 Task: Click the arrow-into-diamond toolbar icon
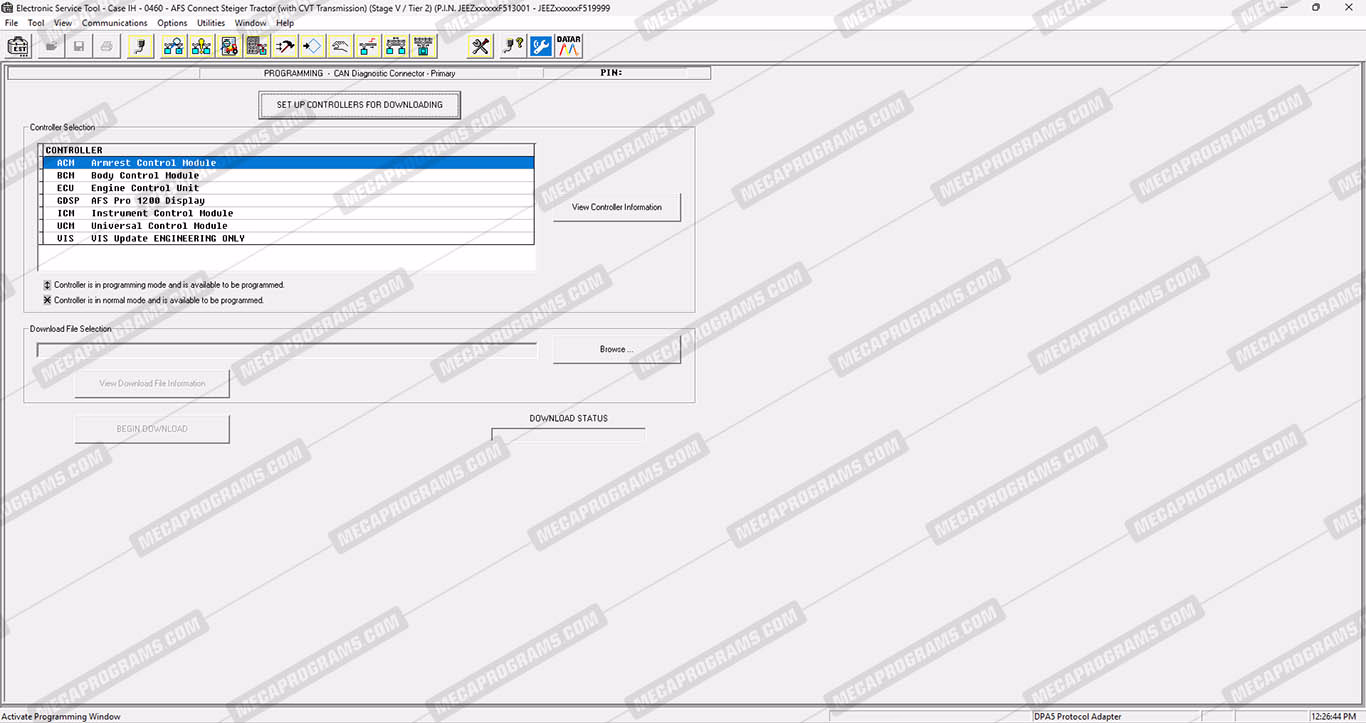point(312,46)
